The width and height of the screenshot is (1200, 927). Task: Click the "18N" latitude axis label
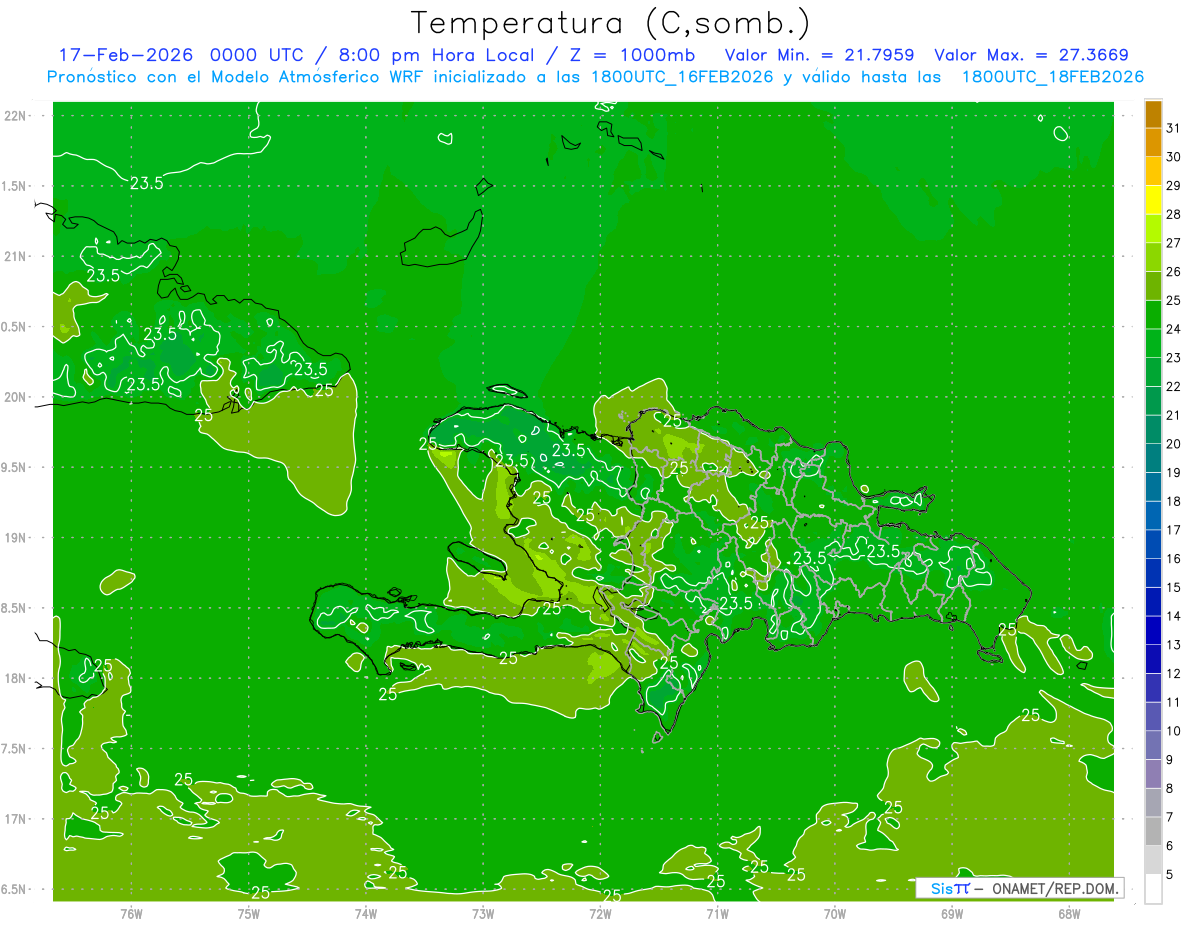(14, 678)
